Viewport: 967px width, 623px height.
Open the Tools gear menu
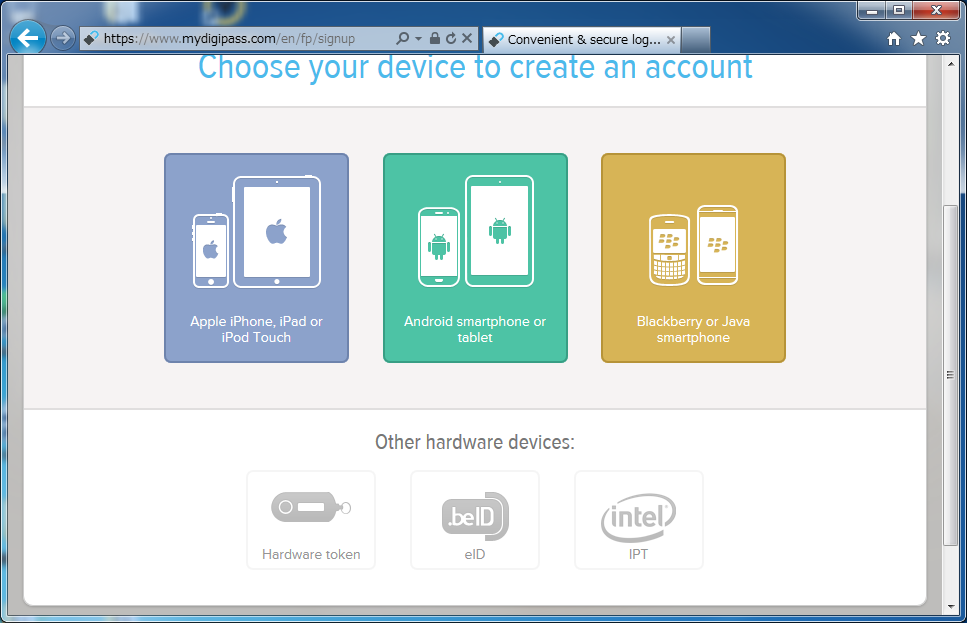point(943,38)
